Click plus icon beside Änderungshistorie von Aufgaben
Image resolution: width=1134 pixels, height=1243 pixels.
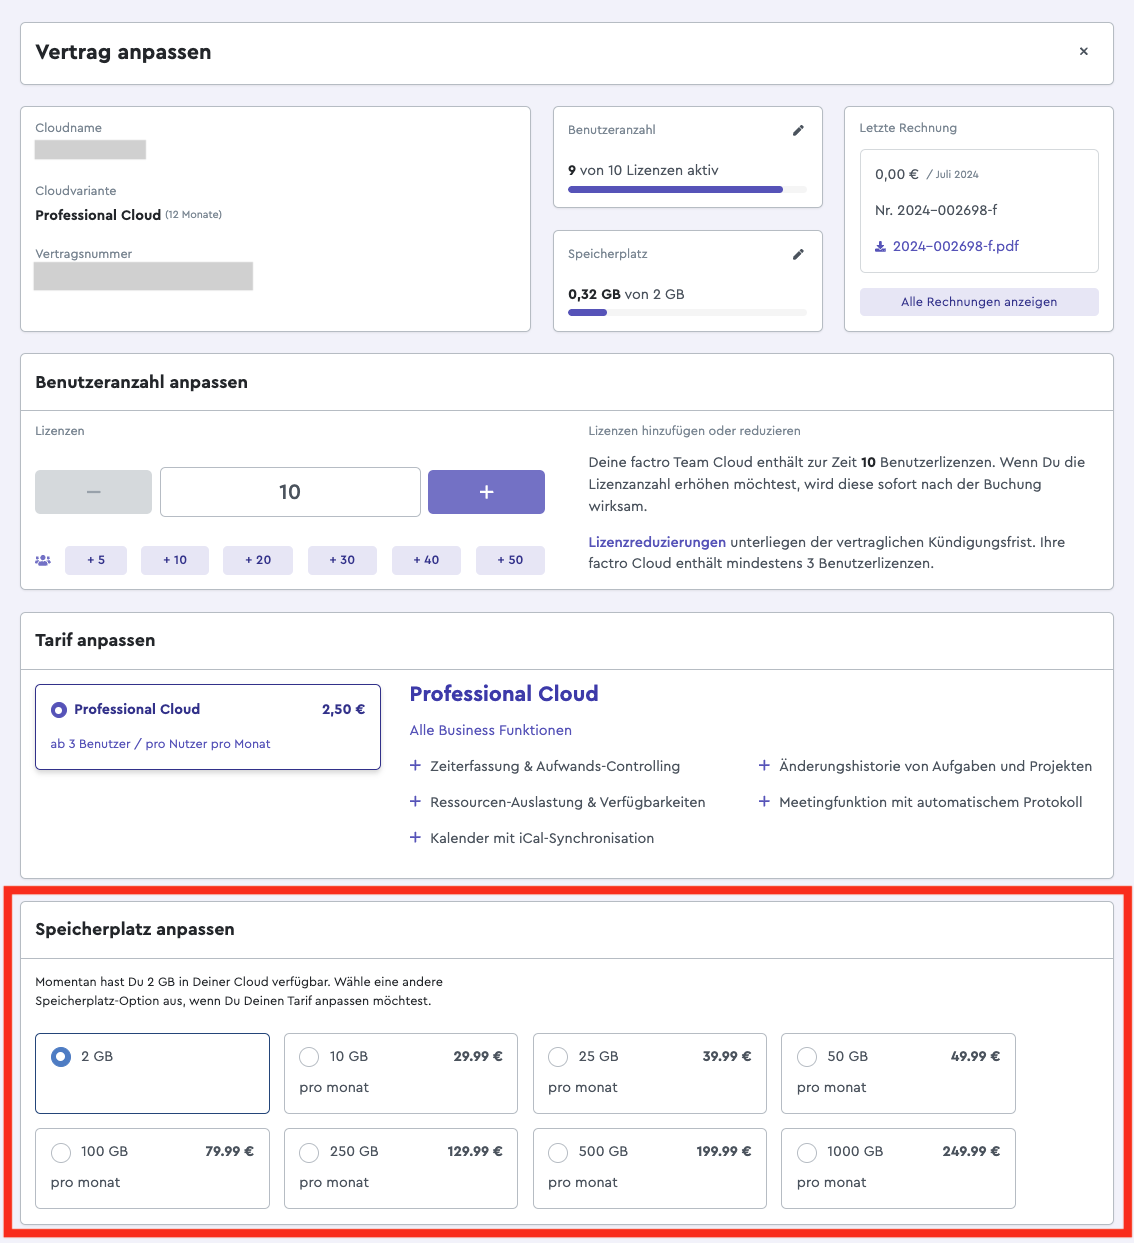tap(764, 765)
